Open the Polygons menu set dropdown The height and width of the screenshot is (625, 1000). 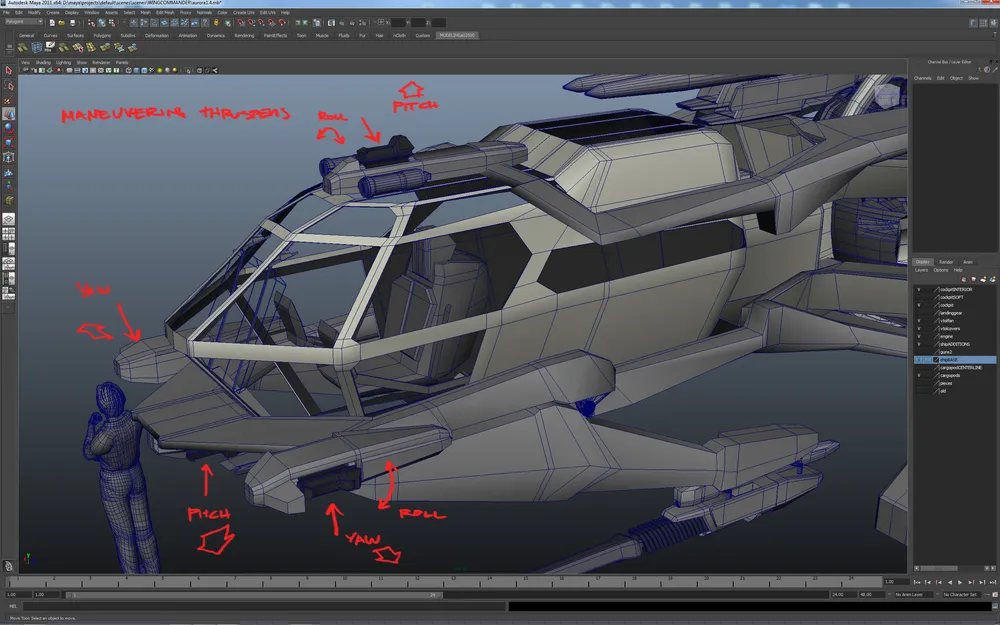[23, 21]
